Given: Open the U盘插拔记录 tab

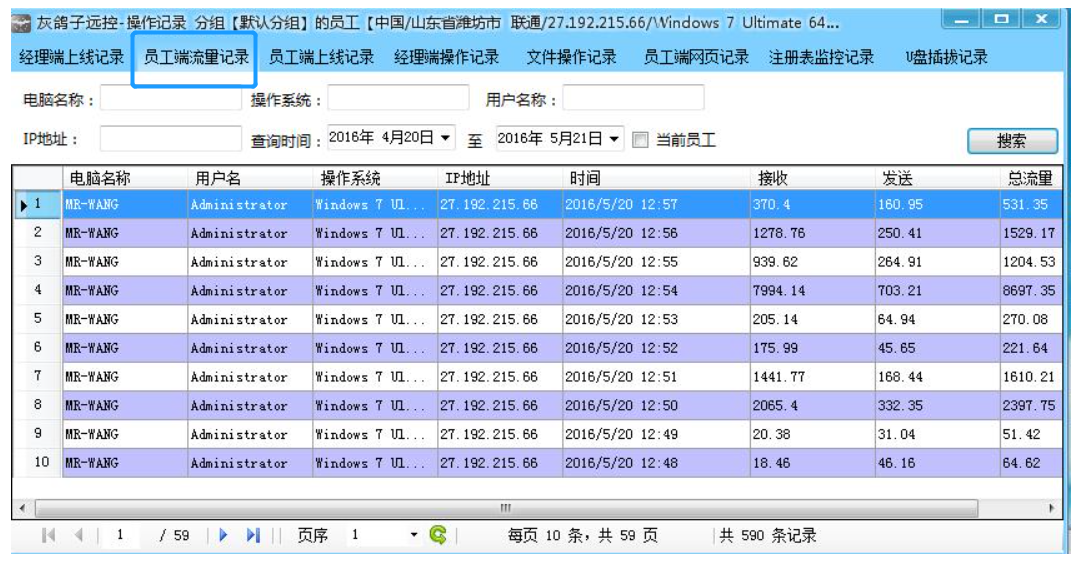Looking at the screenshot, I should [x=946, y=58].
